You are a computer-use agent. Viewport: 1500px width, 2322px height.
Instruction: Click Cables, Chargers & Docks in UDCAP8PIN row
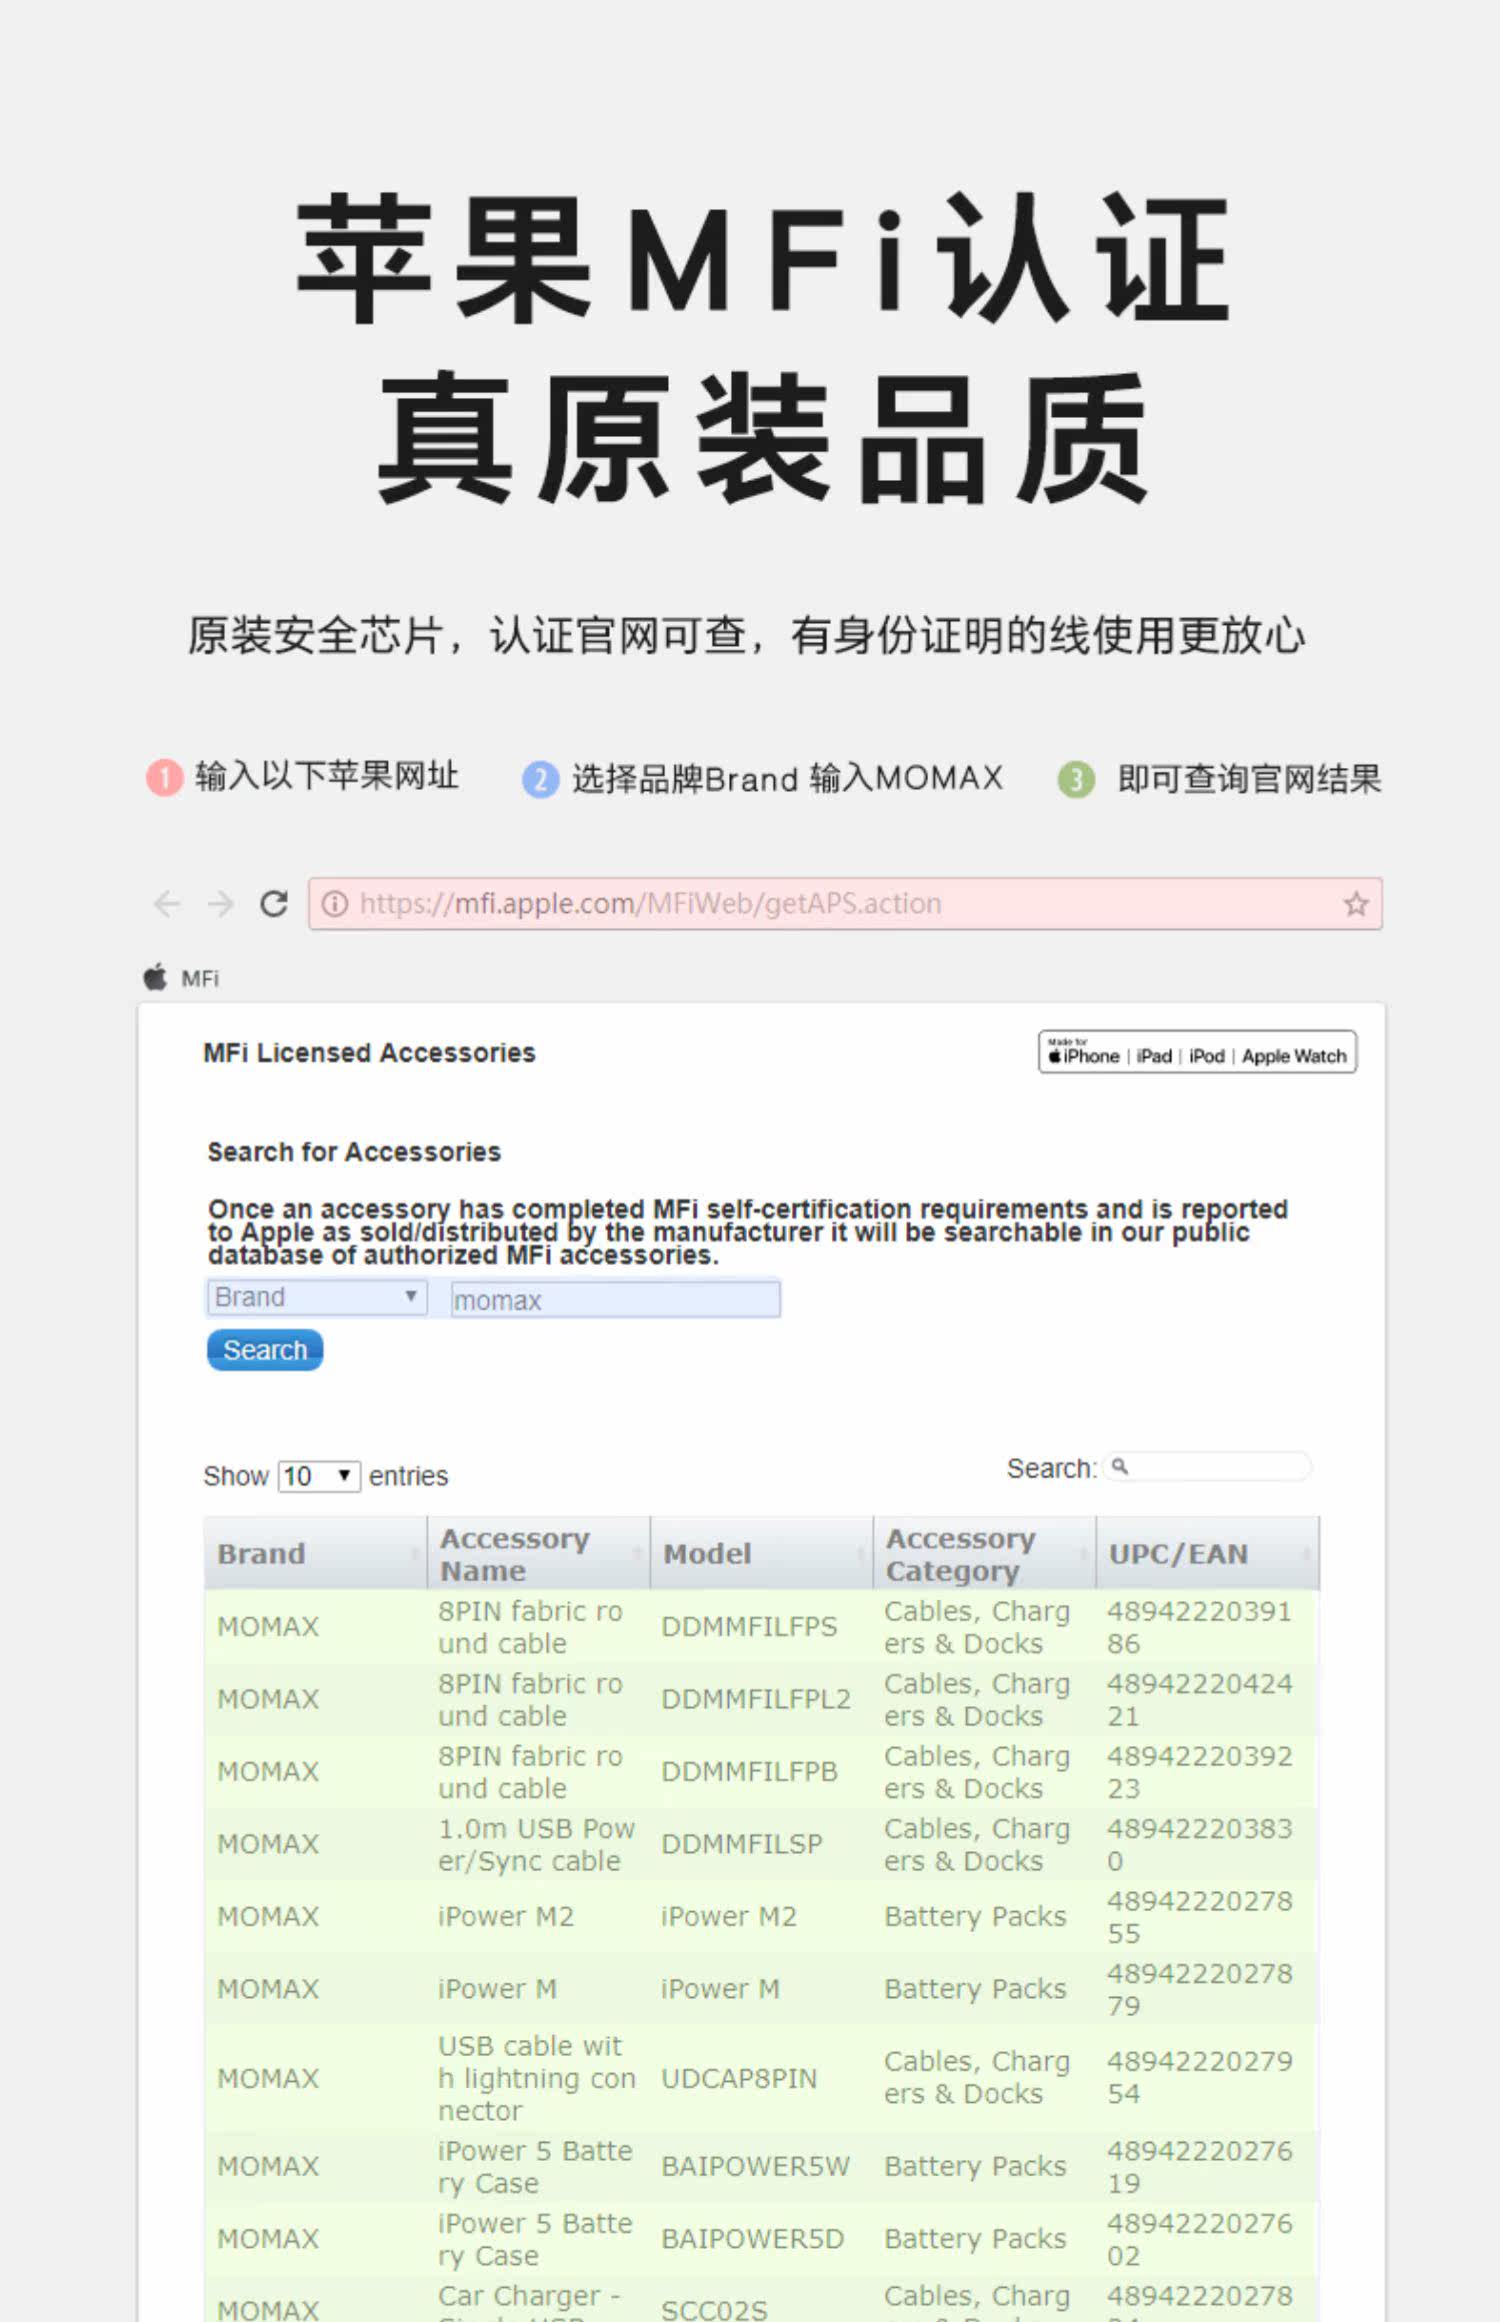[x=977, y=2077]
